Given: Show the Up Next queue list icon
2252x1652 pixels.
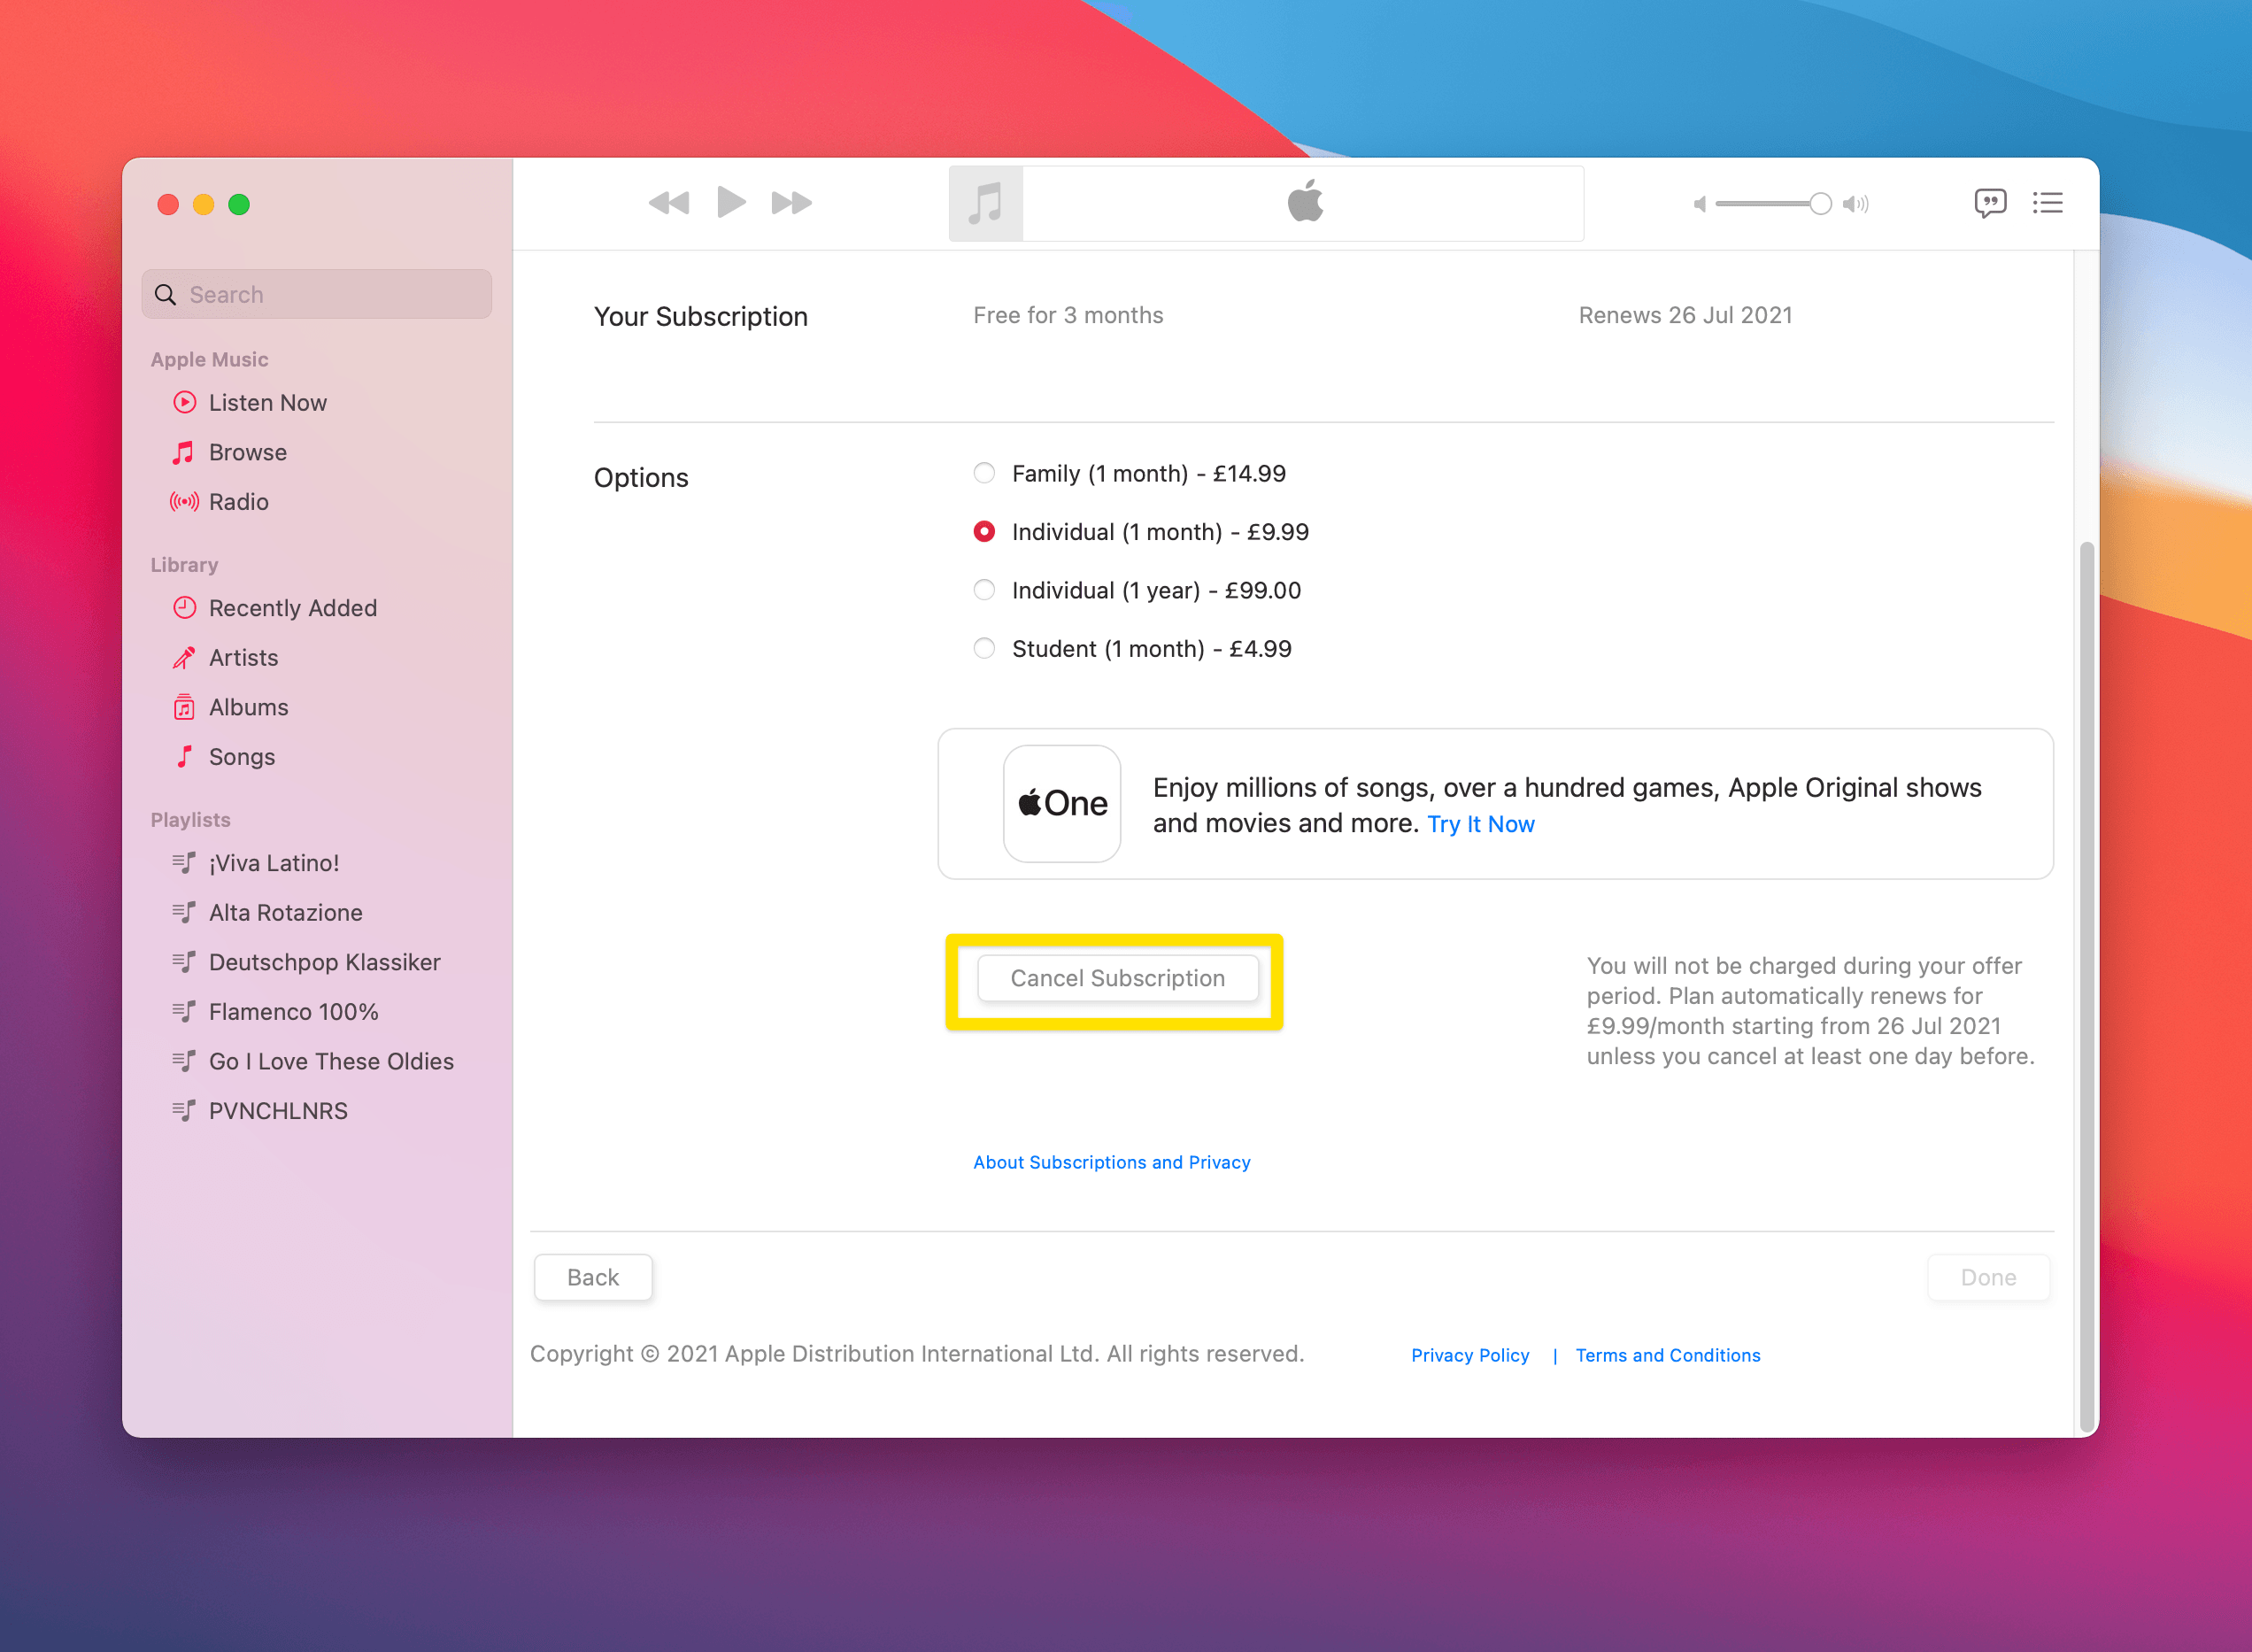Looking at the screenshot, I should (2047, 203).
